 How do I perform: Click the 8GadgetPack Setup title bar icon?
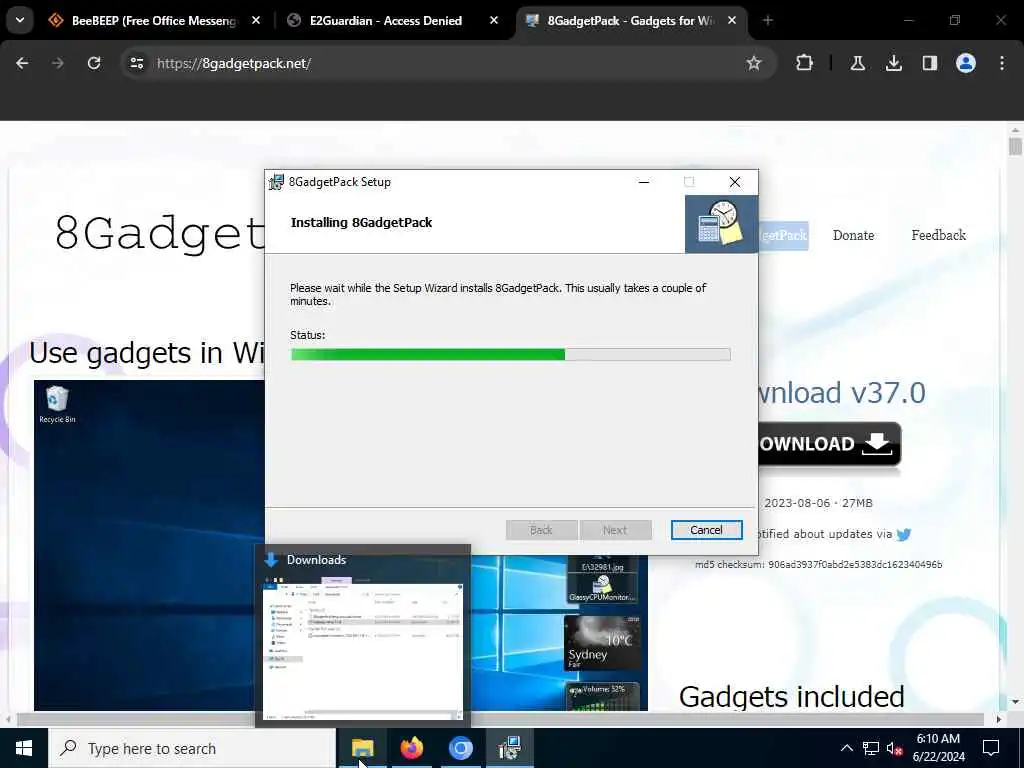277,182
